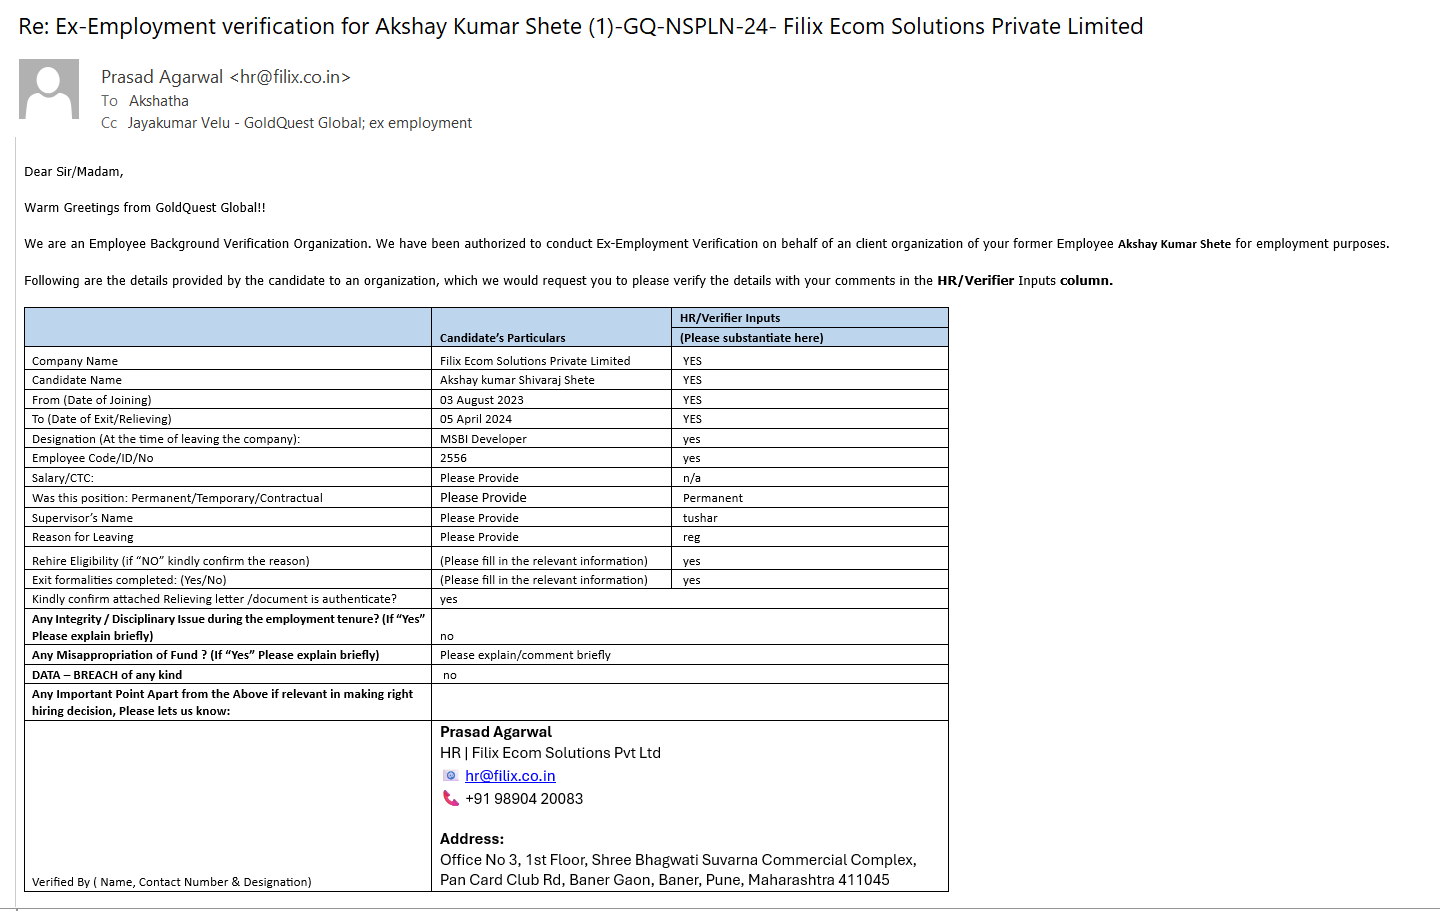Click the 'HR/Verifier Inputs' column header
This screenshot has width=1440, height=911.
click(x=730, y=318)
